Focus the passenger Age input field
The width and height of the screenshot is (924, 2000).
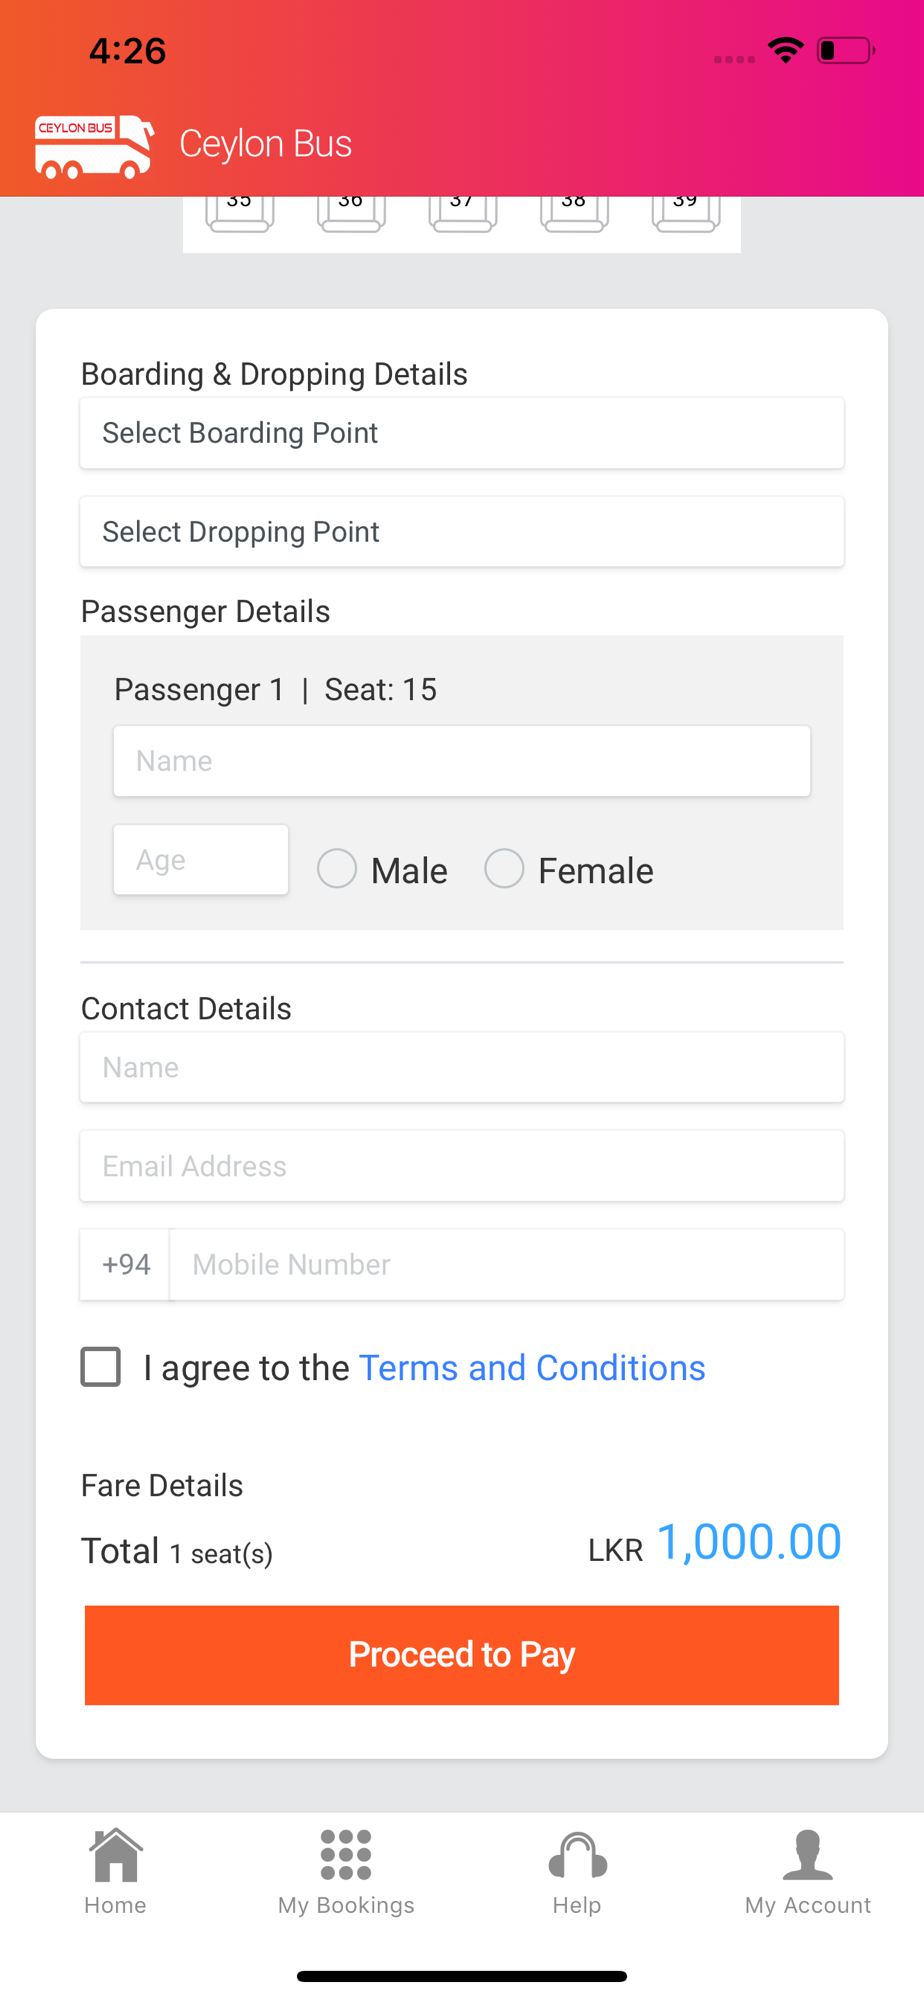[201, 860]
